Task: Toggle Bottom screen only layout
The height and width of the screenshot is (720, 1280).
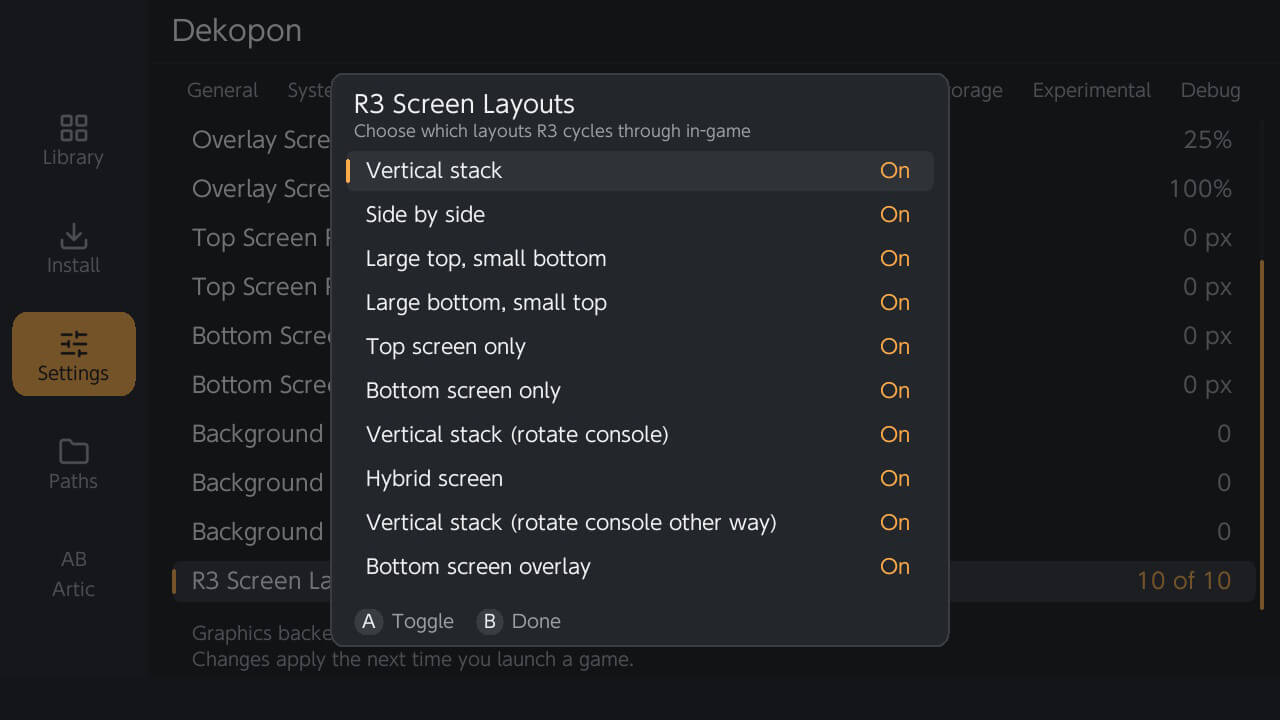Action: tap(640, 391)
